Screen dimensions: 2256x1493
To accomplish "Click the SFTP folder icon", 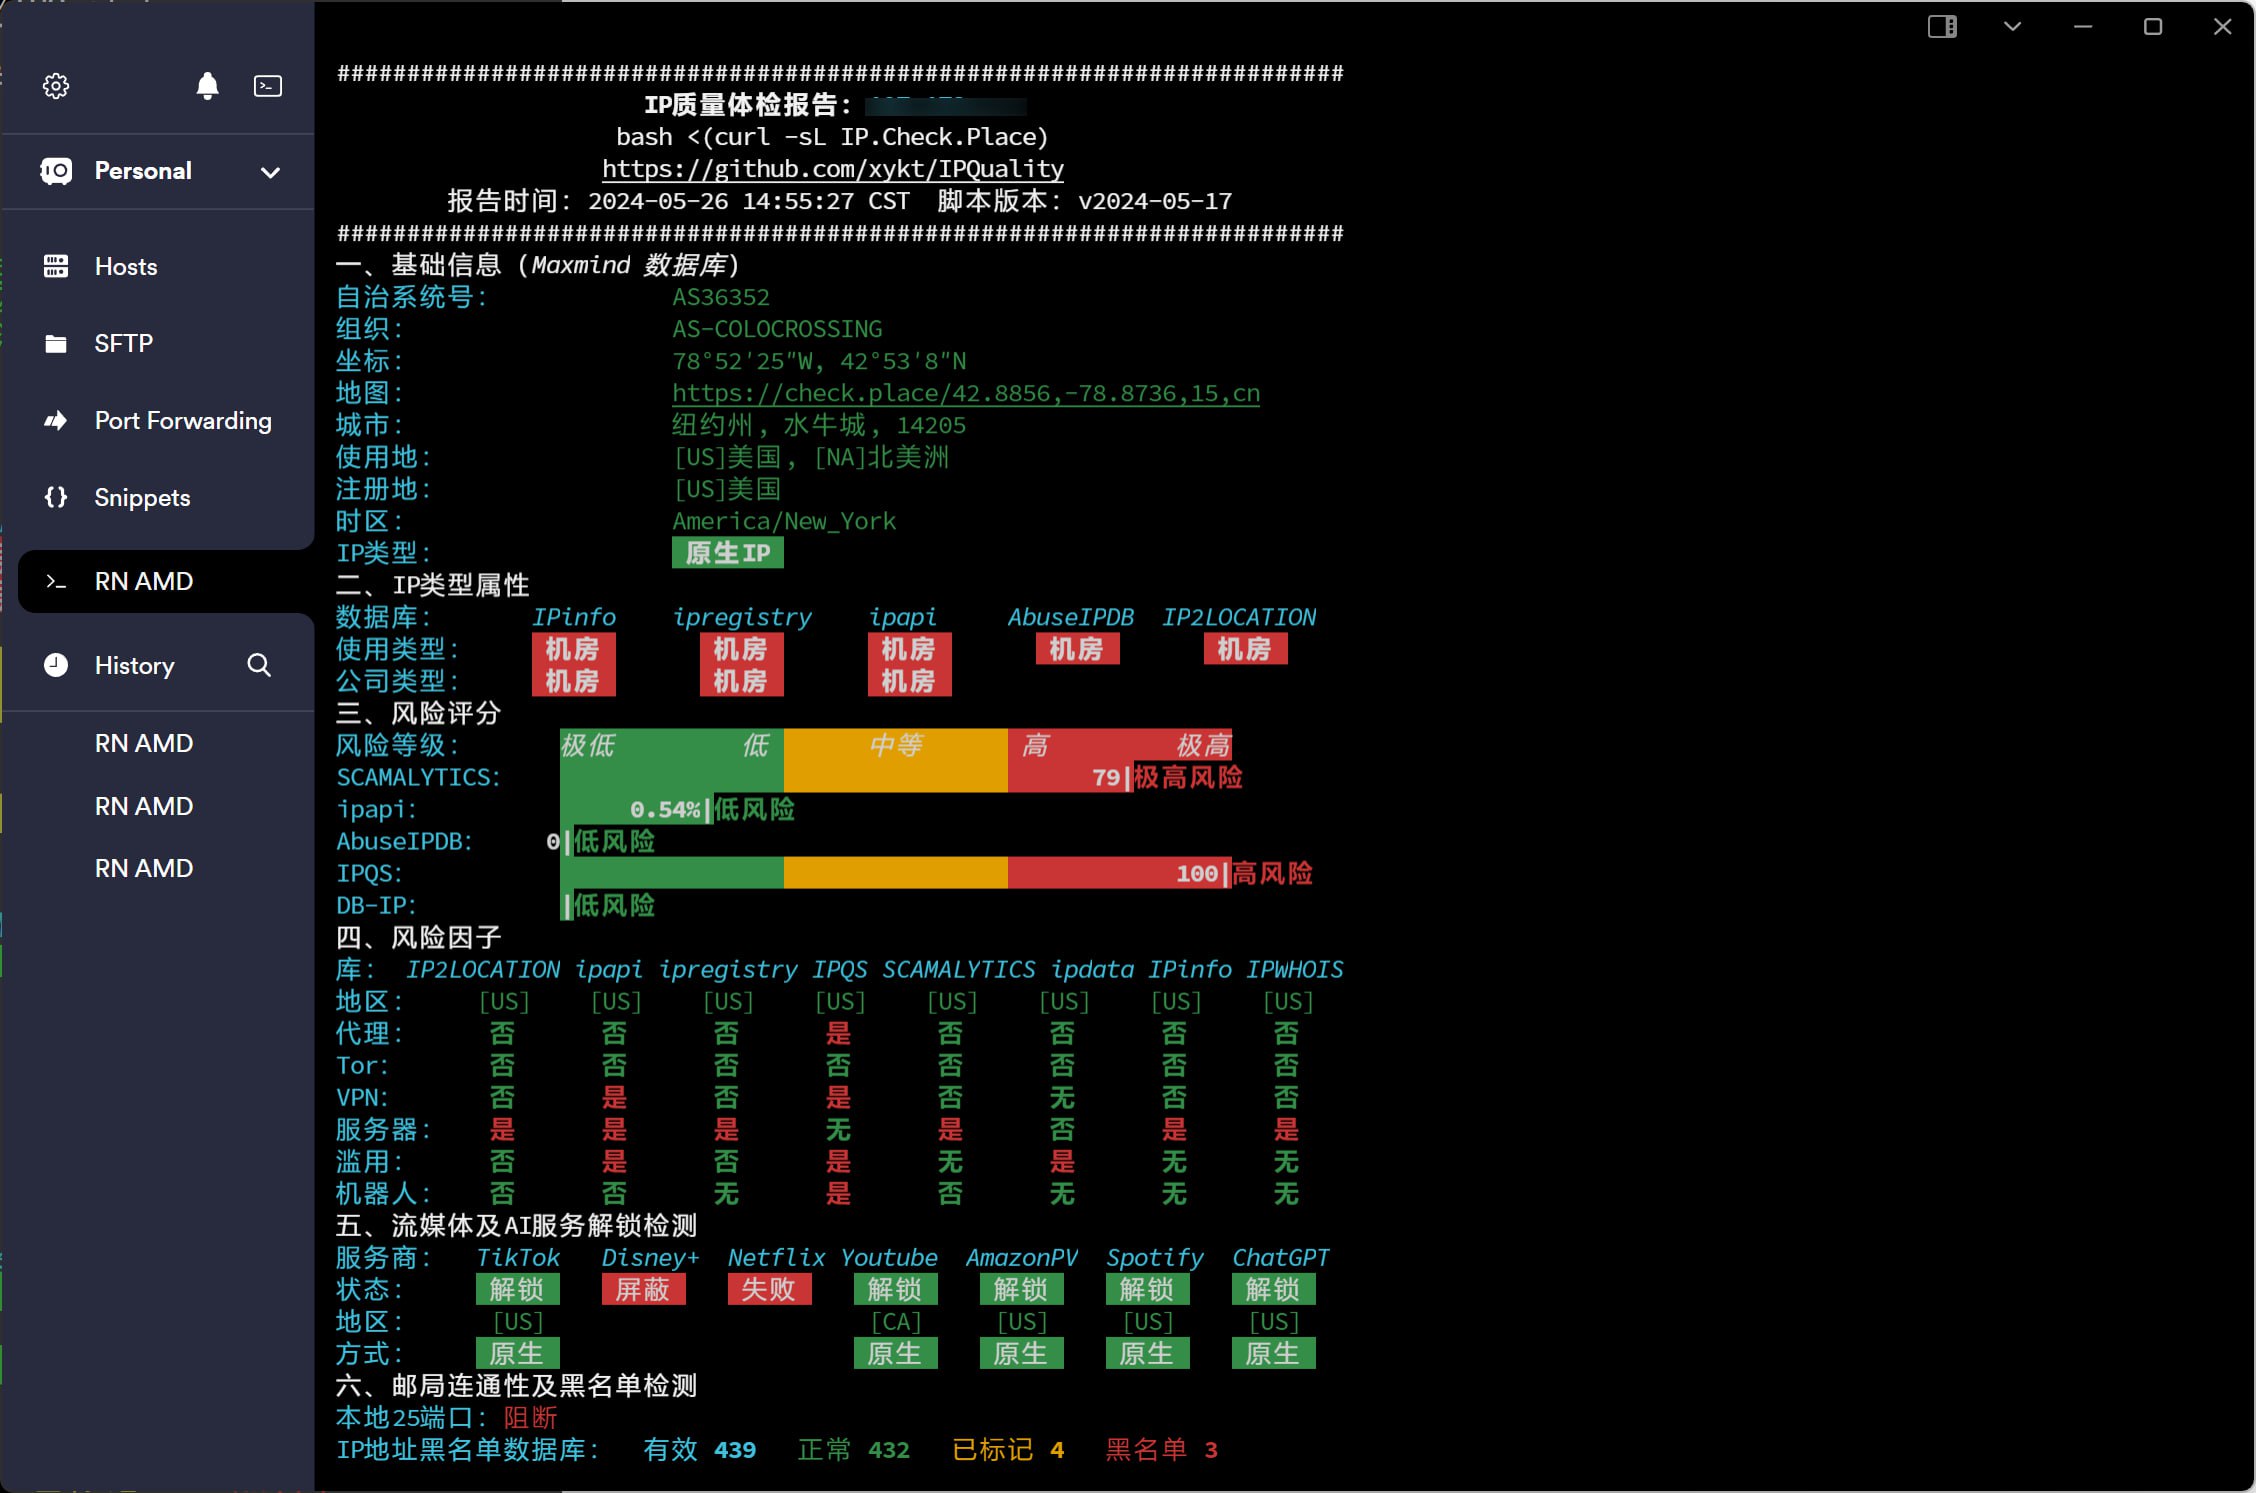I will click(x=56, y=344).
